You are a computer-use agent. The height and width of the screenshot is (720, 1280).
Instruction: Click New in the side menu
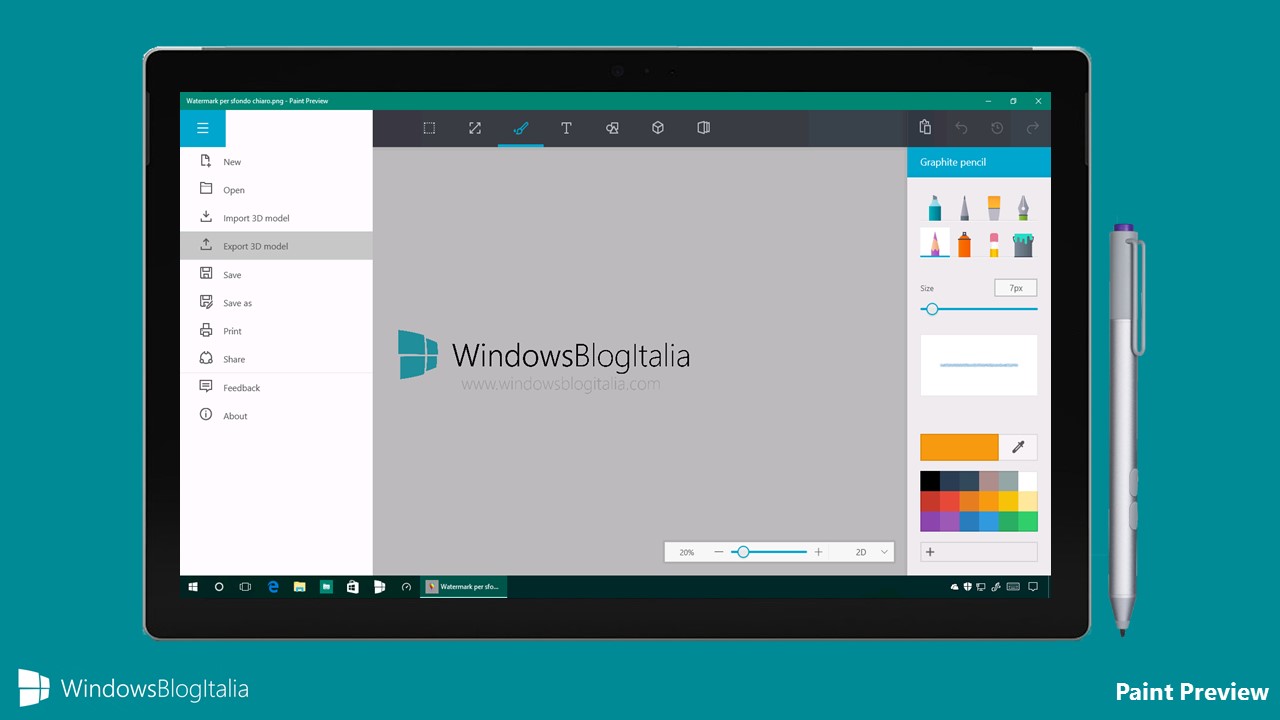276,161
